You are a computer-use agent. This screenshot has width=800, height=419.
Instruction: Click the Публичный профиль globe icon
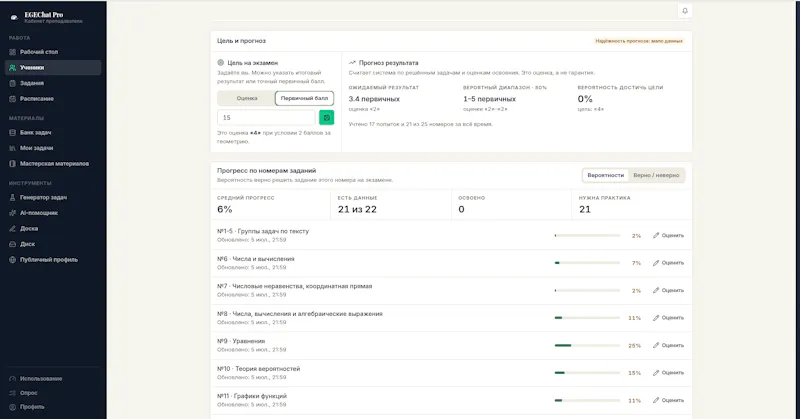[13, 260]
